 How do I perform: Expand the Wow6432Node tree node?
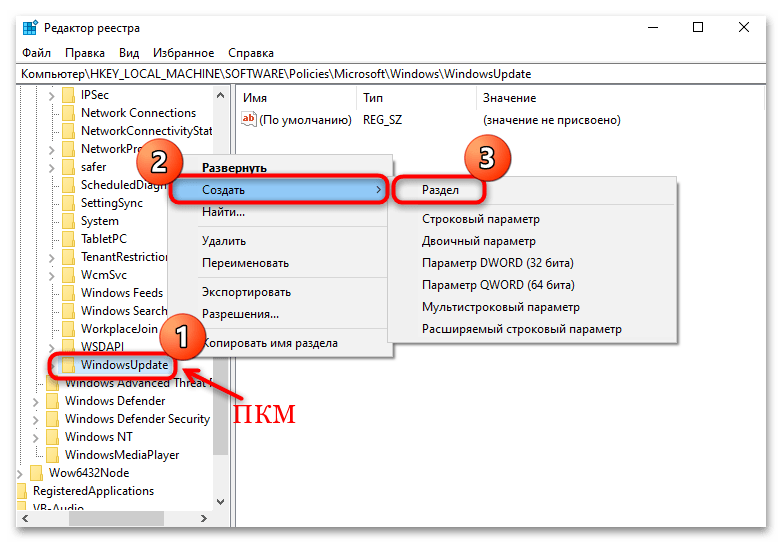[20, 473]
